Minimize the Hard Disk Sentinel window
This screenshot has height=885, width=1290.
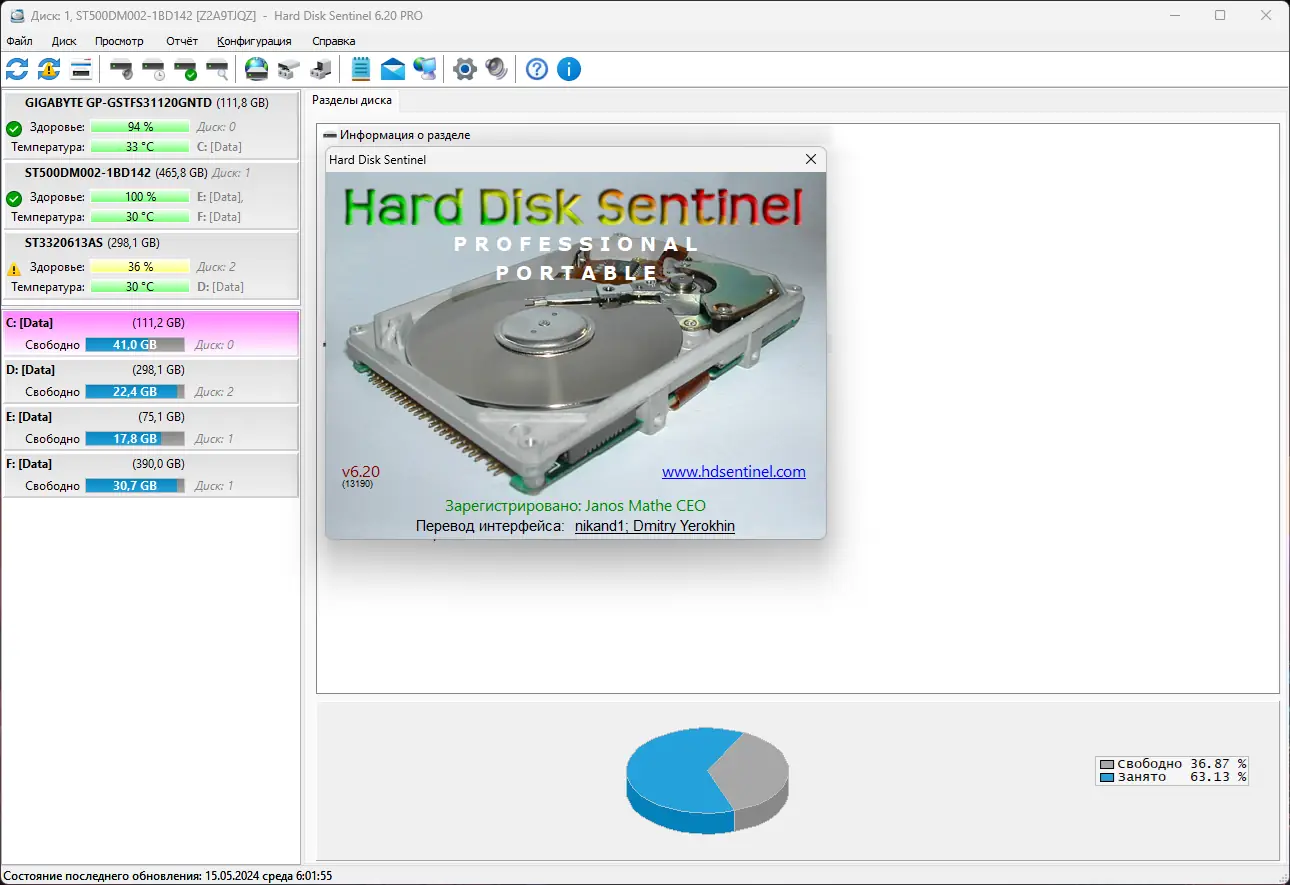pos(1175,15)
